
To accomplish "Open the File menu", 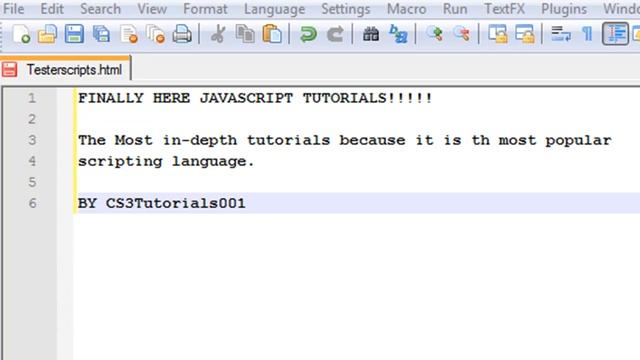I will [x=13, y=9].
